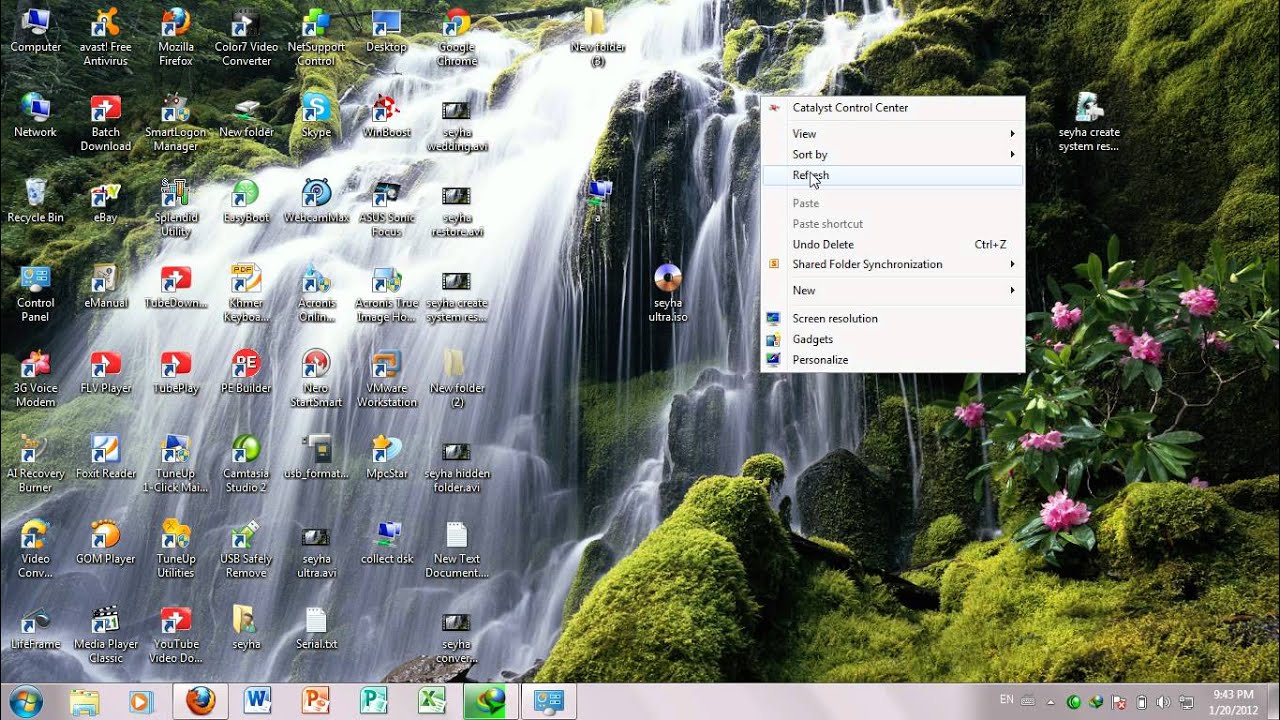Select the collect dsk icon
Viewport: 1280px width, 720px height.
point(386,541)
